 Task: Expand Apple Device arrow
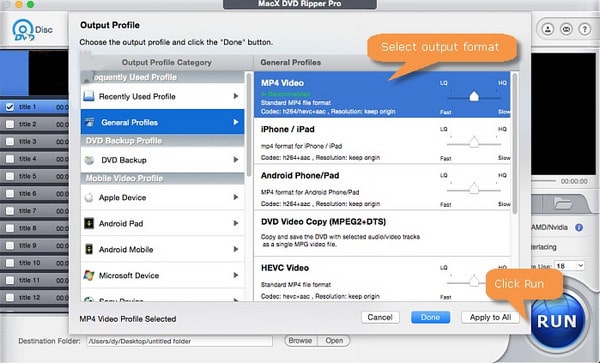(236, 197)
